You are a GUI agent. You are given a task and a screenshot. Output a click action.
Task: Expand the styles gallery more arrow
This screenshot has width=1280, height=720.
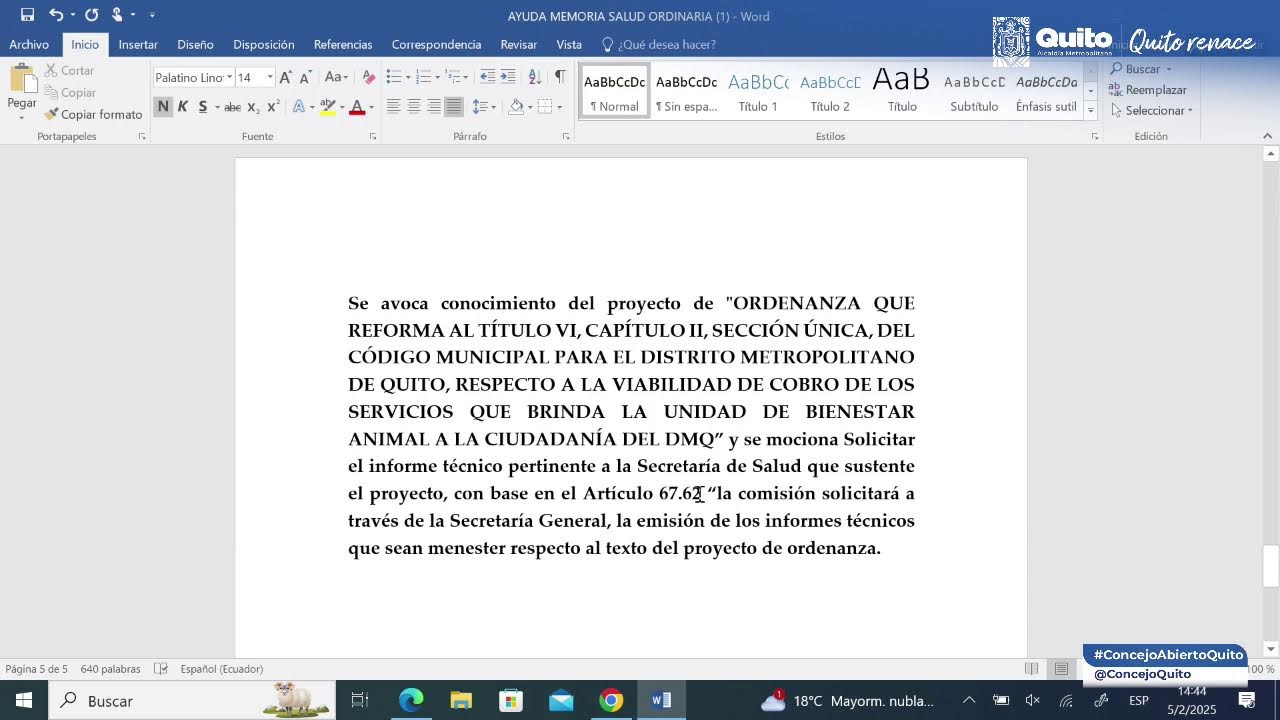tap(1091, 110)
